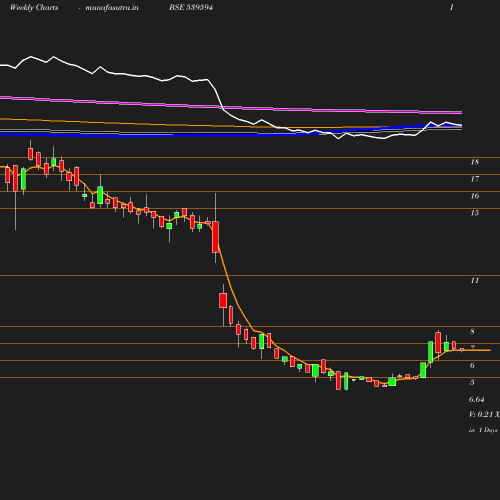500x500 pixels.
Task: Click the price label 15
Action: click(475, 213)
